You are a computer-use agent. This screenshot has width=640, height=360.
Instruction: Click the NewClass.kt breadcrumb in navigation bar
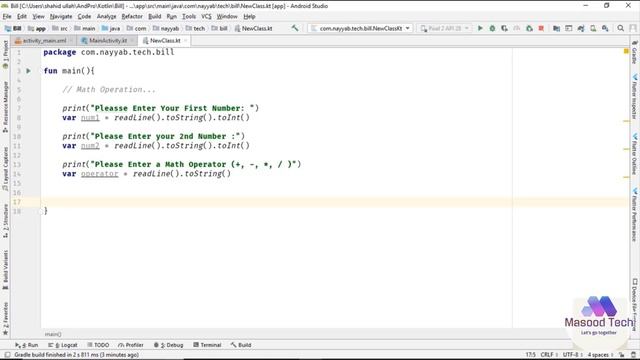pos(253,29)
